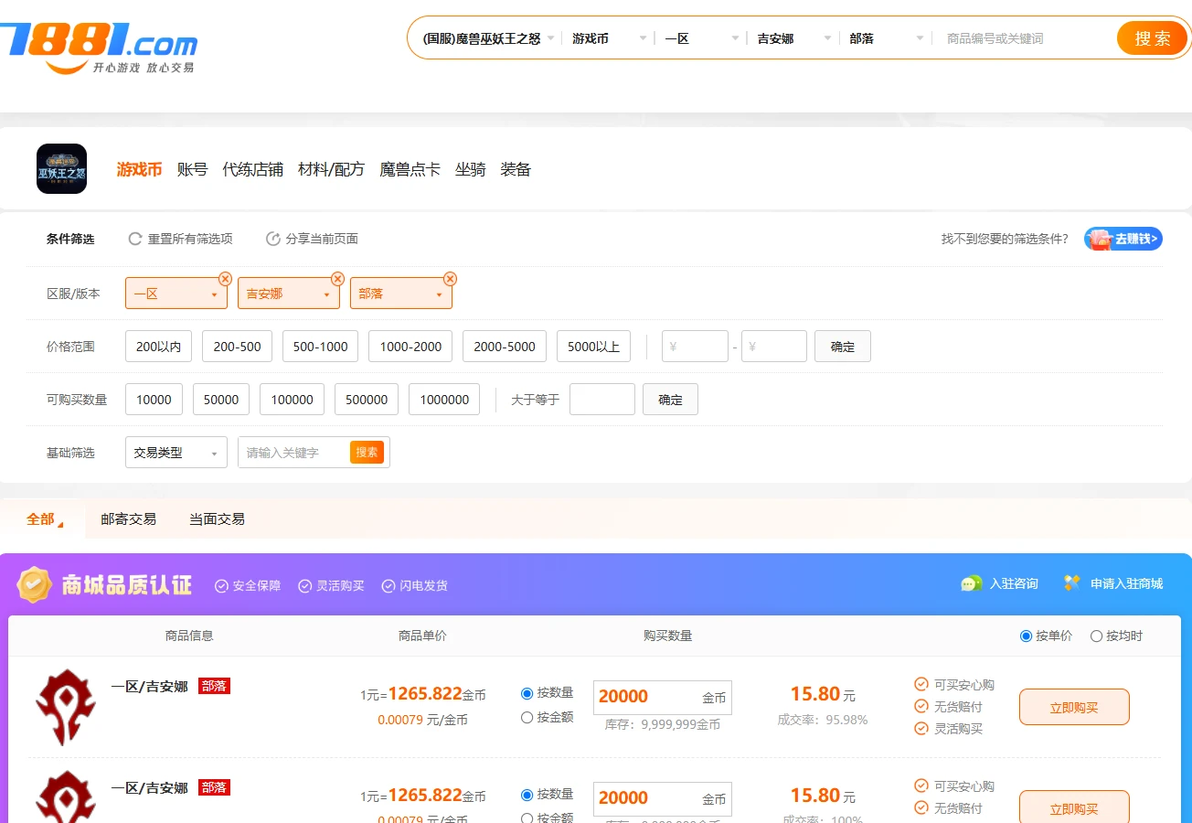Click the orange 搜索 button at top
This screenshot has width=1192, height=823.
coord(1152,38)
